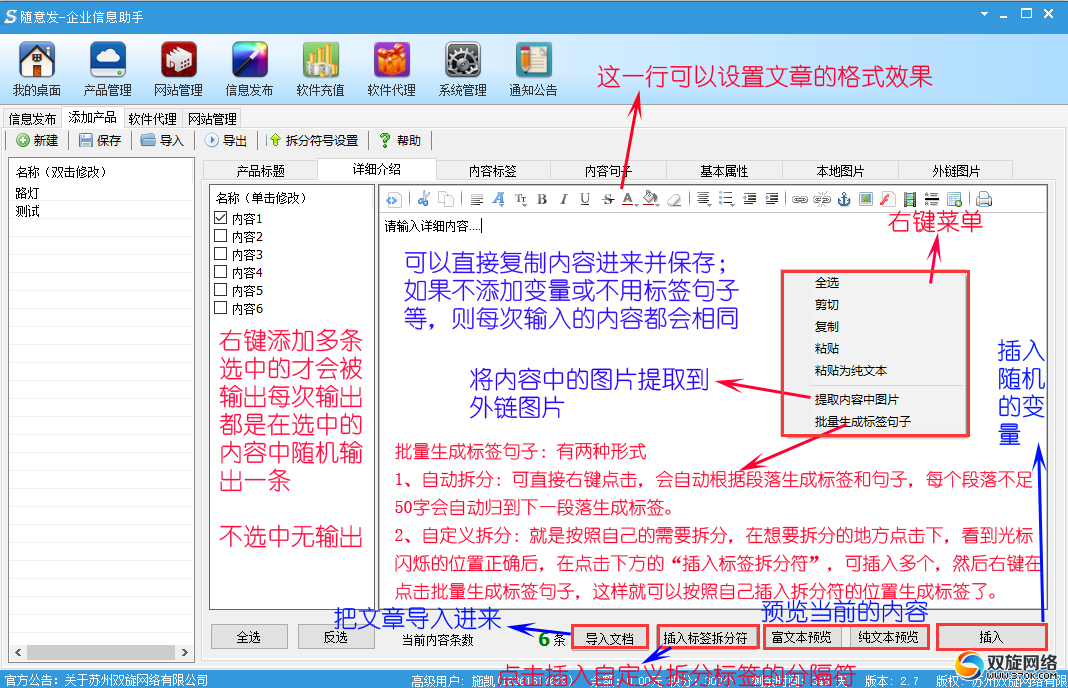Click the cut scissors icon
This screenshot has height=688, width=1068.
424,199
